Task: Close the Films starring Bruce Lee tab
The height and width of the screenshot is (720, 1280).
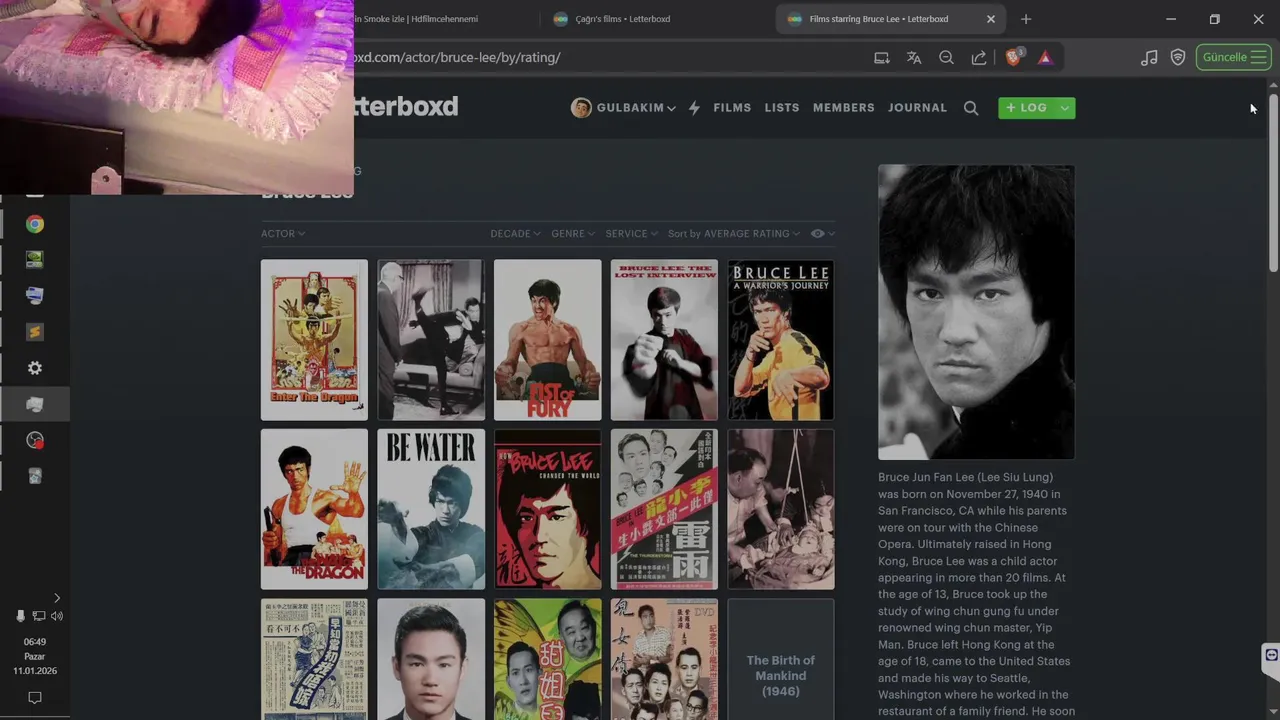Action: [x=991, y=19]
